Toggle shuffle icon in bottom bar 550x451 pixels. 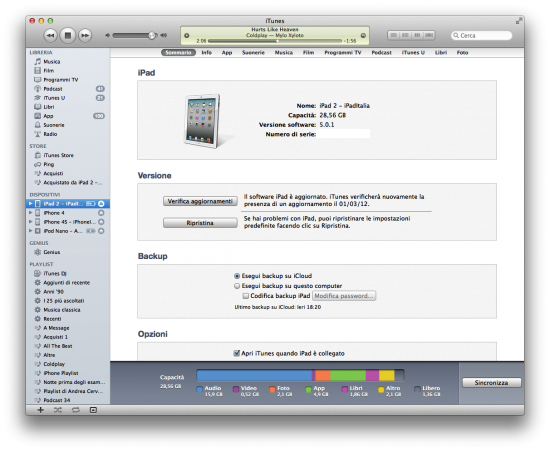(58, 410)
